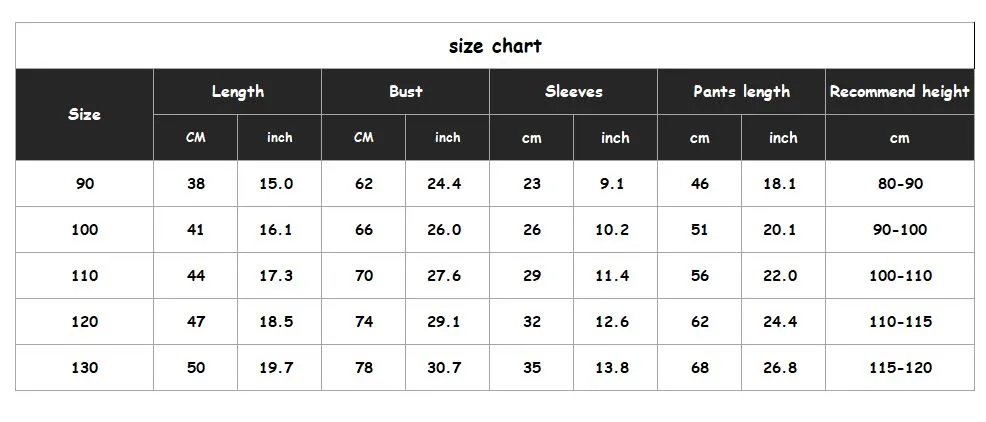Select the Sleeves column header
Image resolution: width=986 pixels, height=422 pixels.
573,92
